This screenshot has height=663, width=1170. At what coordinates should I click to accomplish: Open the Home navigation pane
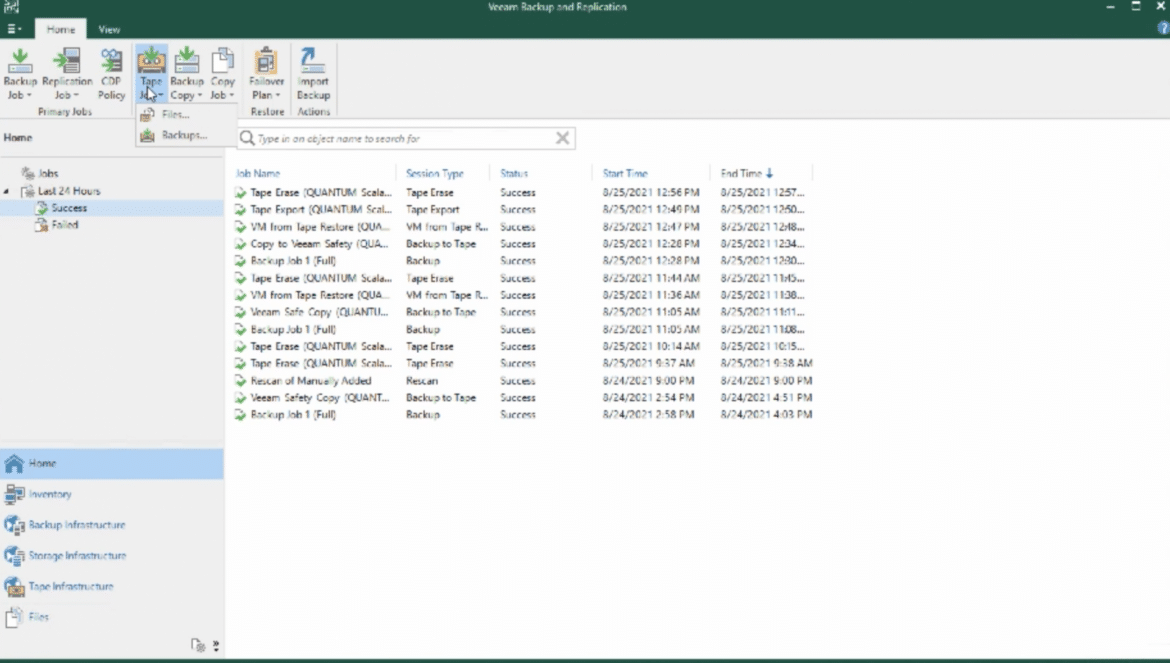pyautogui.click(x=112, y=463)
